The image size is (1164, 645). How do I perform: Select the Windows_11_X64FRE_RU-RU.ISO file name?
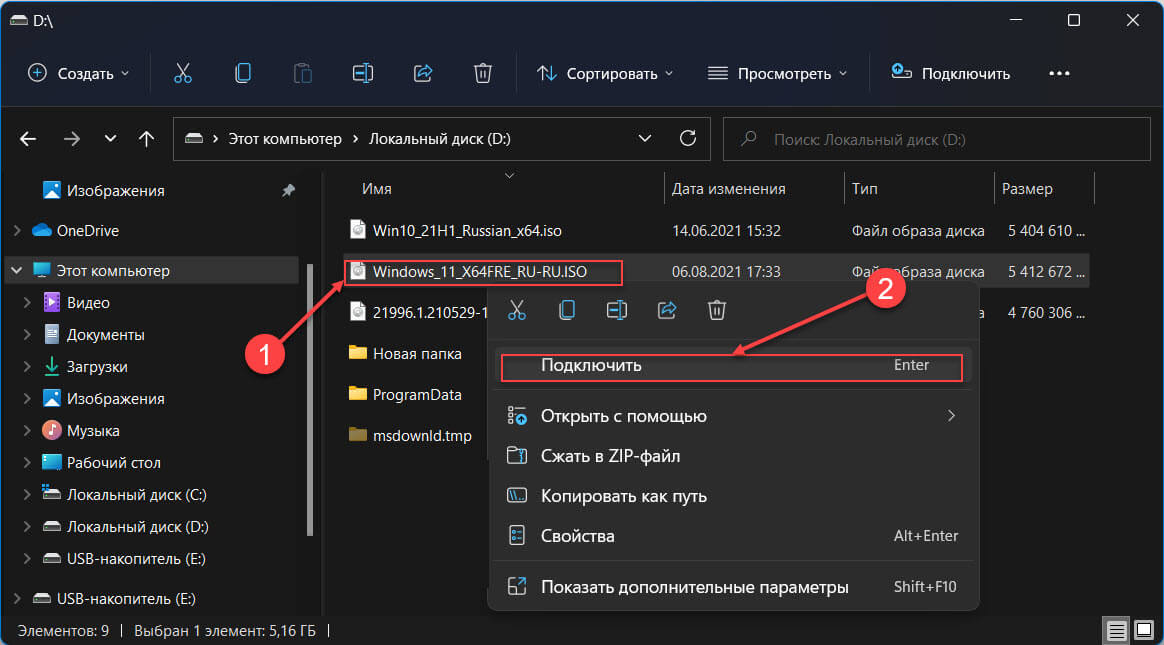tap(480, 272)
